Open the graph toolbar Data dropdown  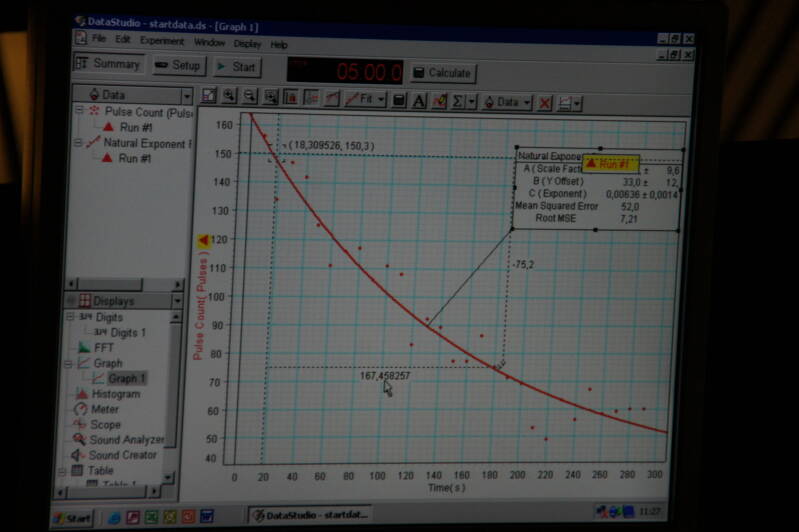point(508,102)
